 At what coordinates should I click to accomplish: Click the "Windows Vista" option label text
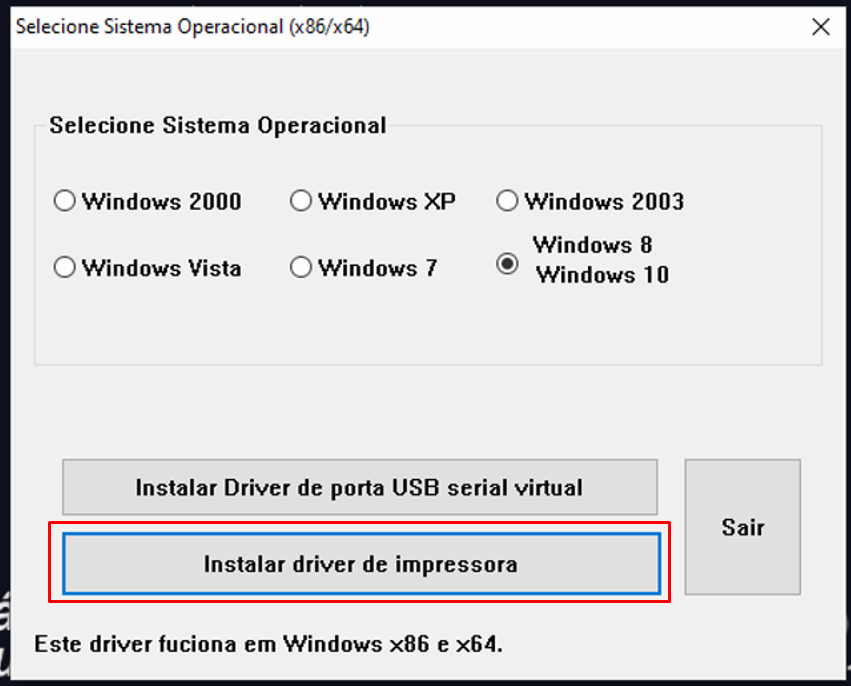161,268
